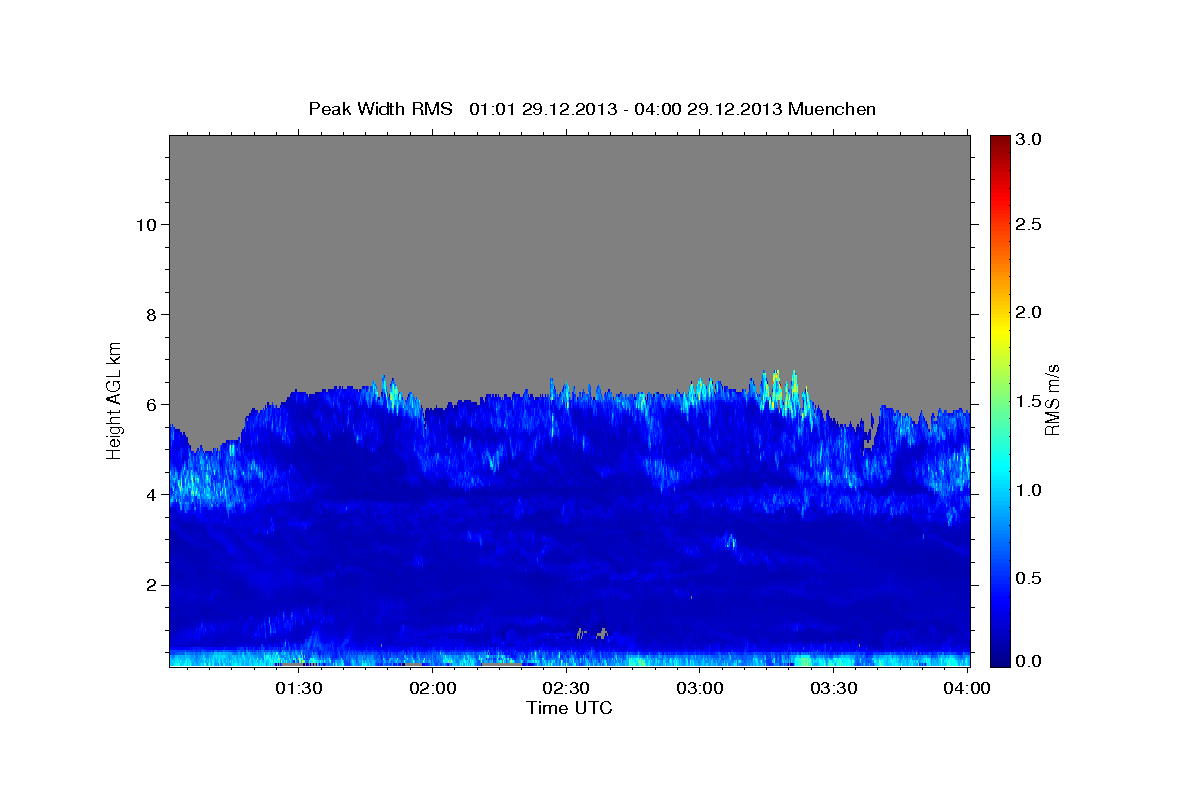Click the colorbar value 0.5
1200x800 pixels.
[1029, 579]
